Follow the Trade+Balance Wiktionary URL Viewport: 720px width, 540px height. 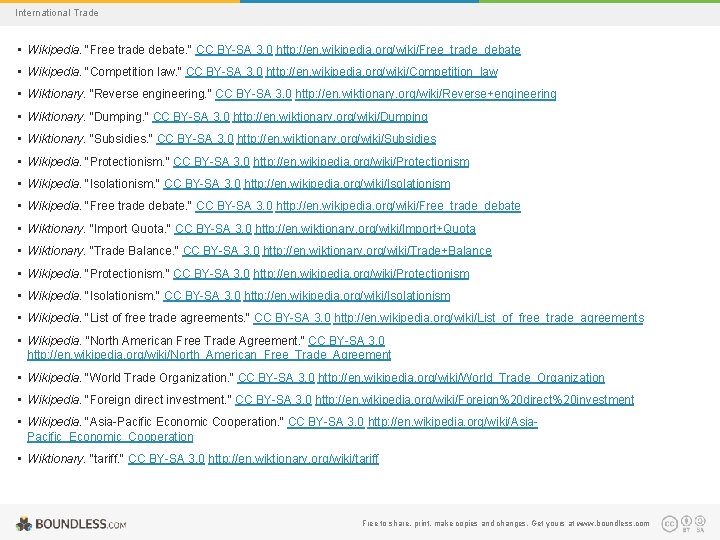click(377, 251)
